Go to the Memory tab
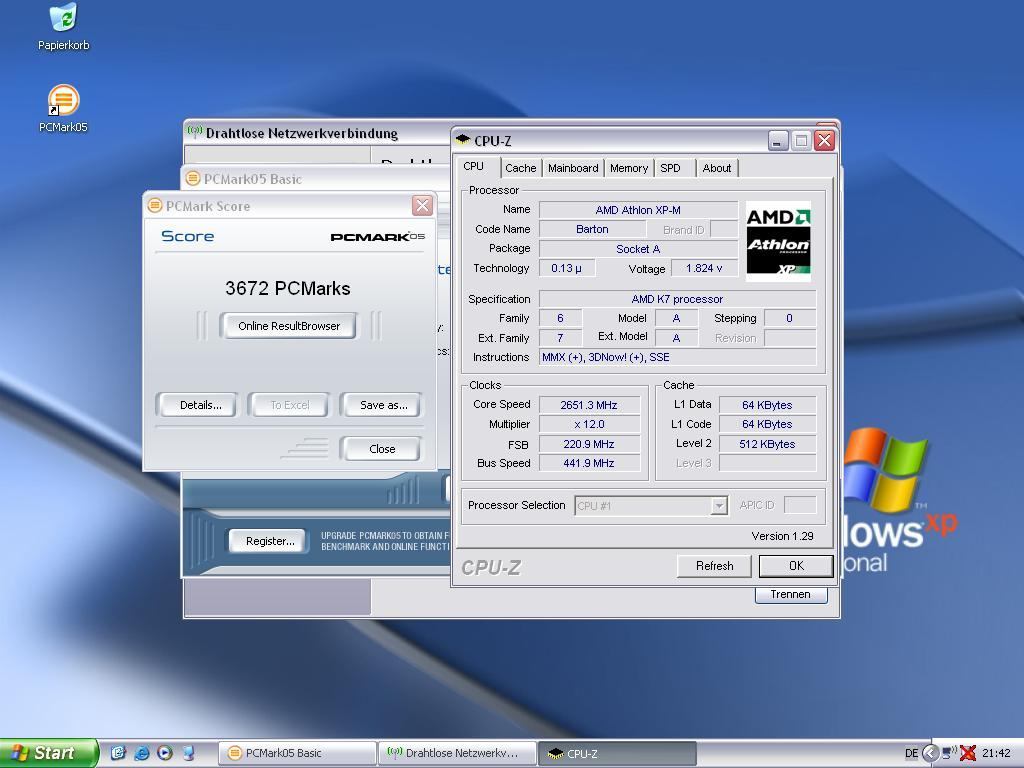Image resolution: width=1024 pixels, height=768 pixels. [629, 168]
